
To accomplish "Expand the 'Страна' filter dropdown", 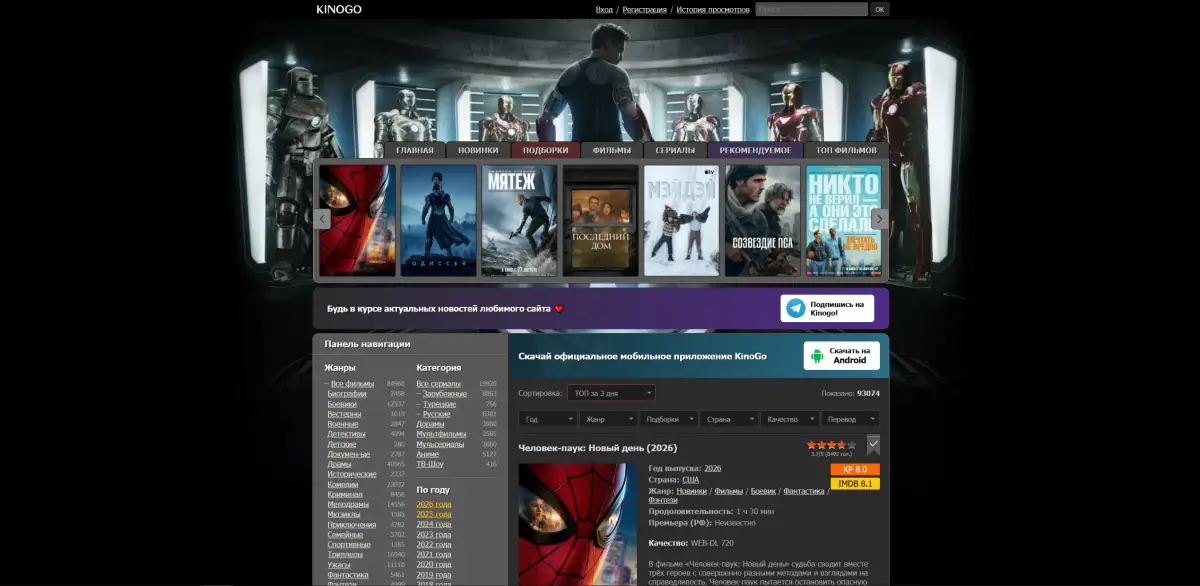I will (729, 419).
